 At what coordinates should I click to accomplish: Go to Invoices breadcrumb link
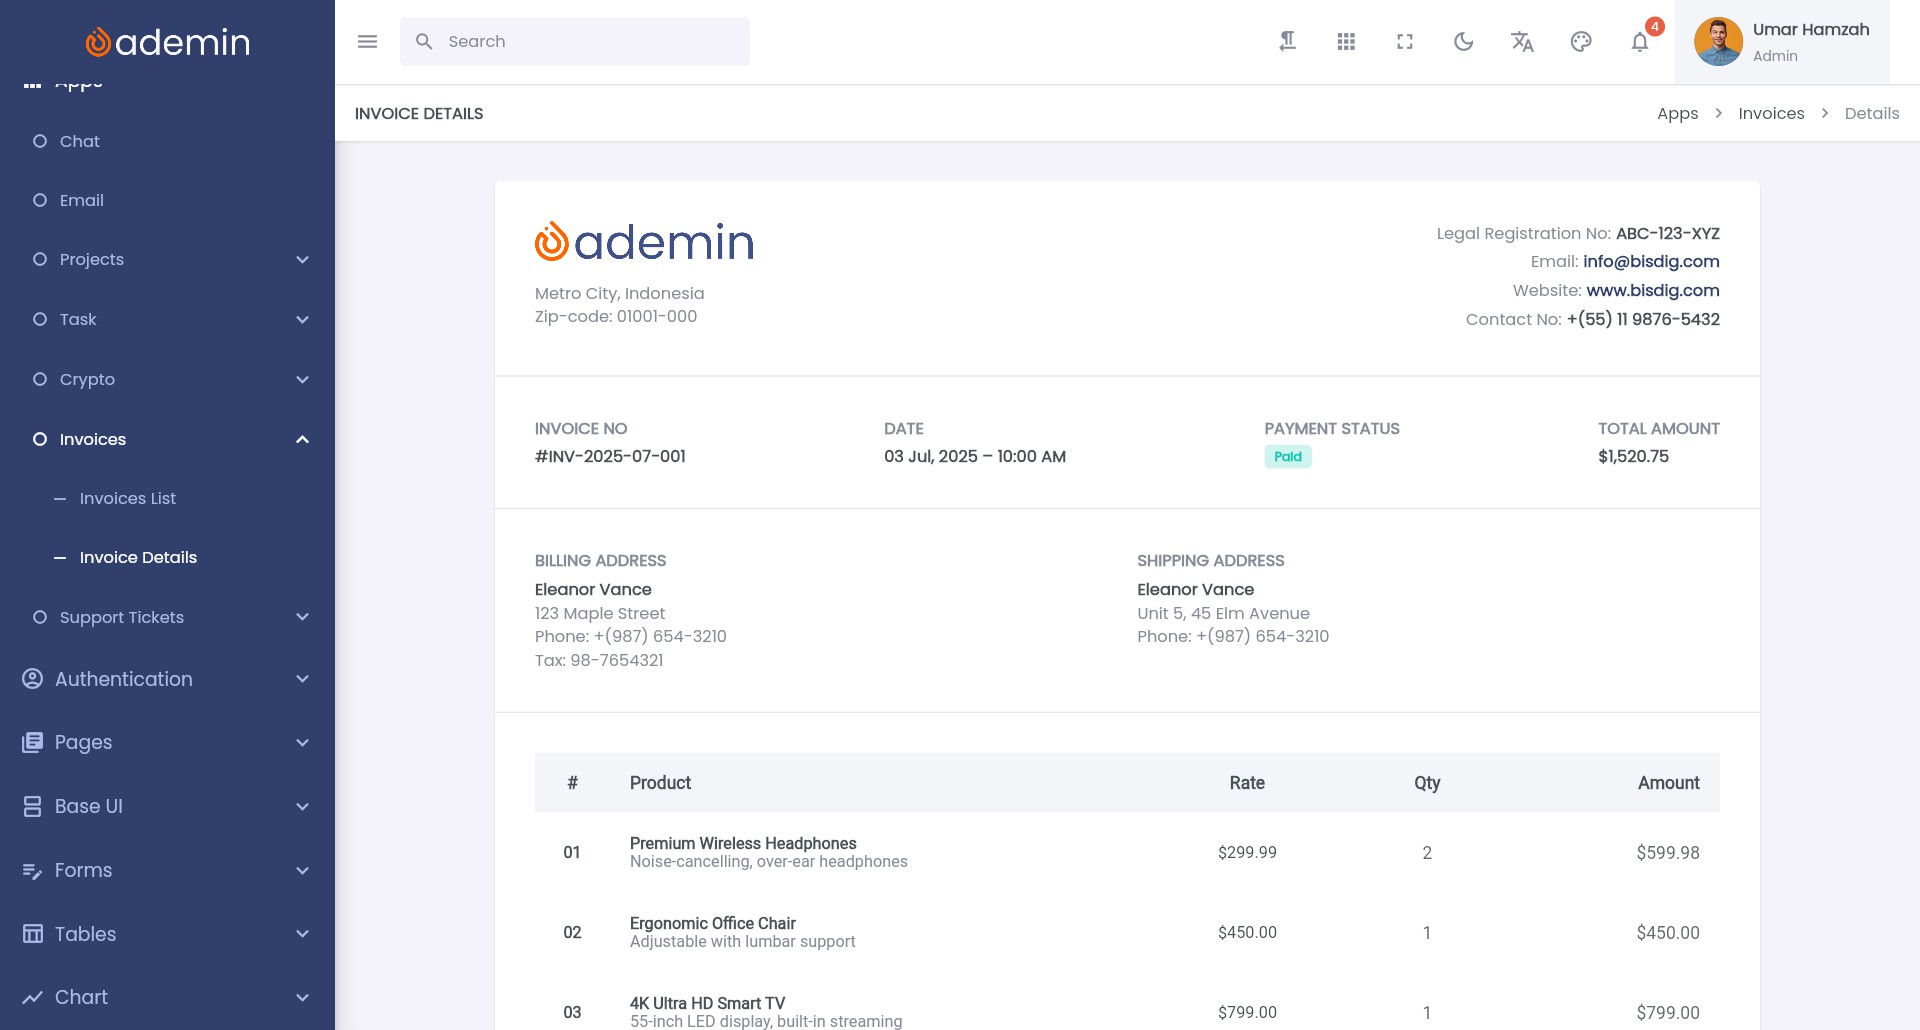(1771, 114)
